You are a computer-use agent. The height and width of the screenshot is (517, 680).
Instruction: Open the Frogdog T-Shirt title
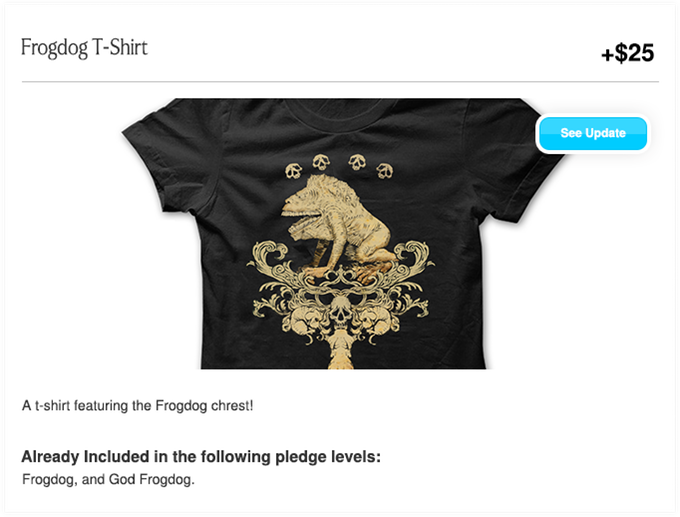[x=84, y=48]
